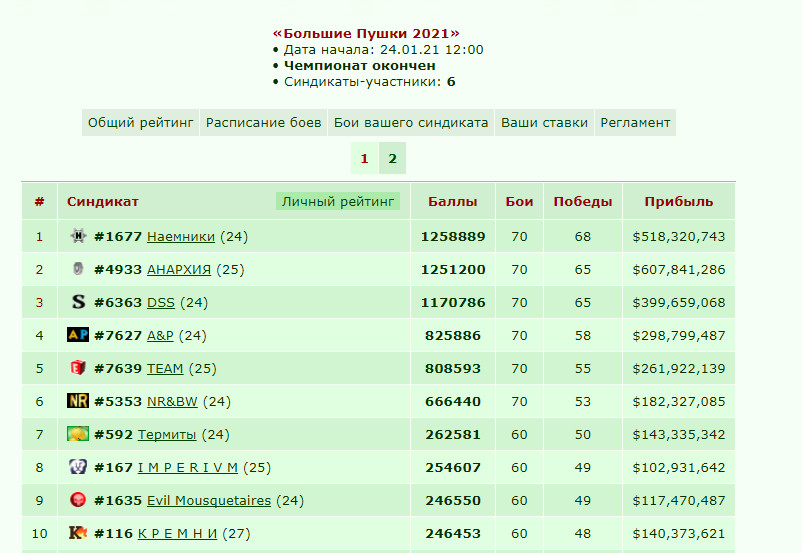Click the wins value 58 in A&P row
The width and height of the screenshot is (802, 553).
click(583, 336)
